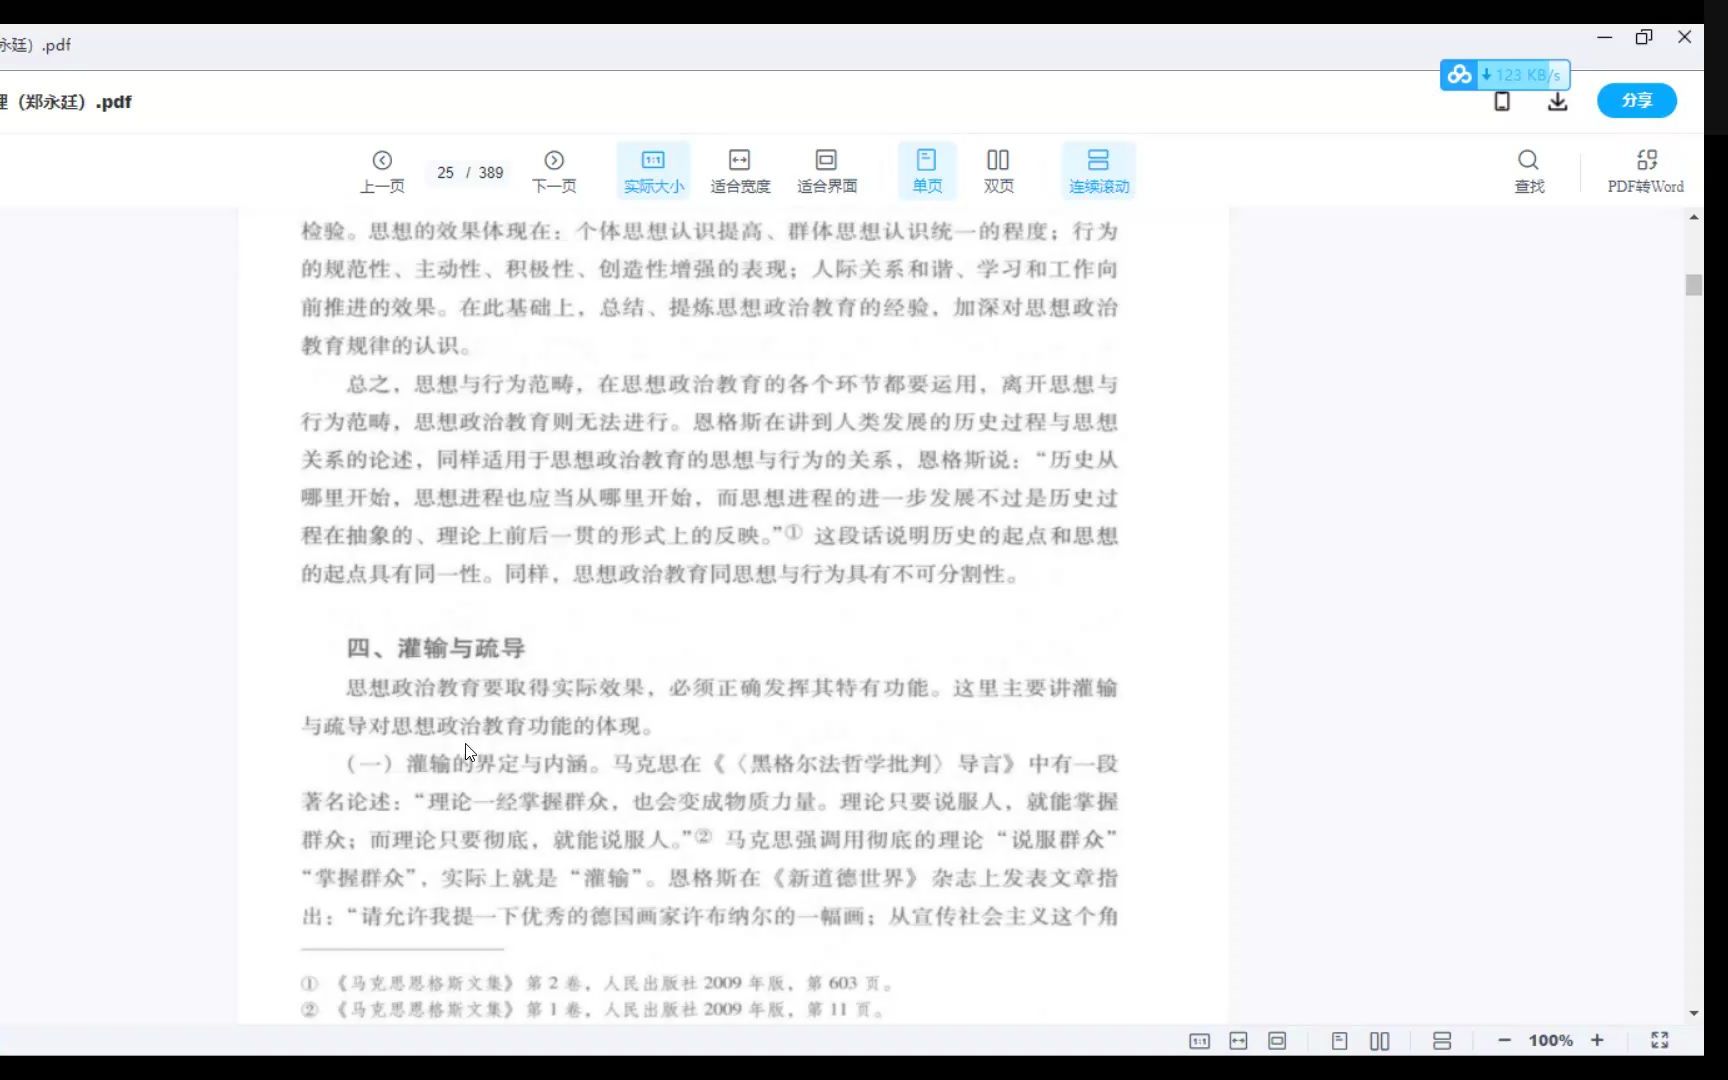Click bottom bar fit page icon
The width and height of the screenshot is (1728, 1080).
pos(1277,1041)
